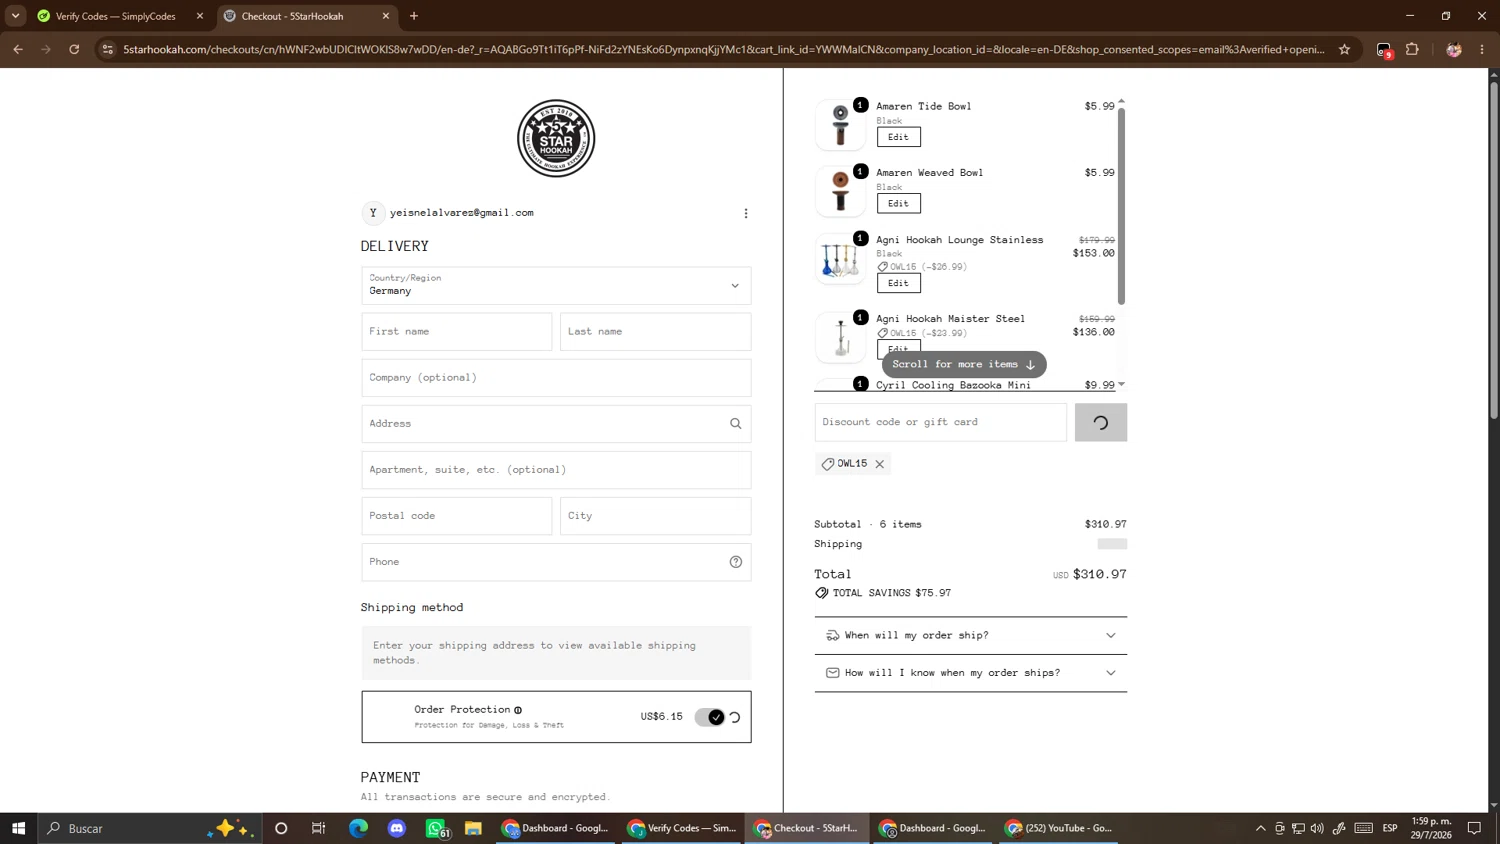Image resolution: width=1500 pixels, height=844 pixels.
Task: Click the Apartment, suite, etc. field
Action: 556,470
